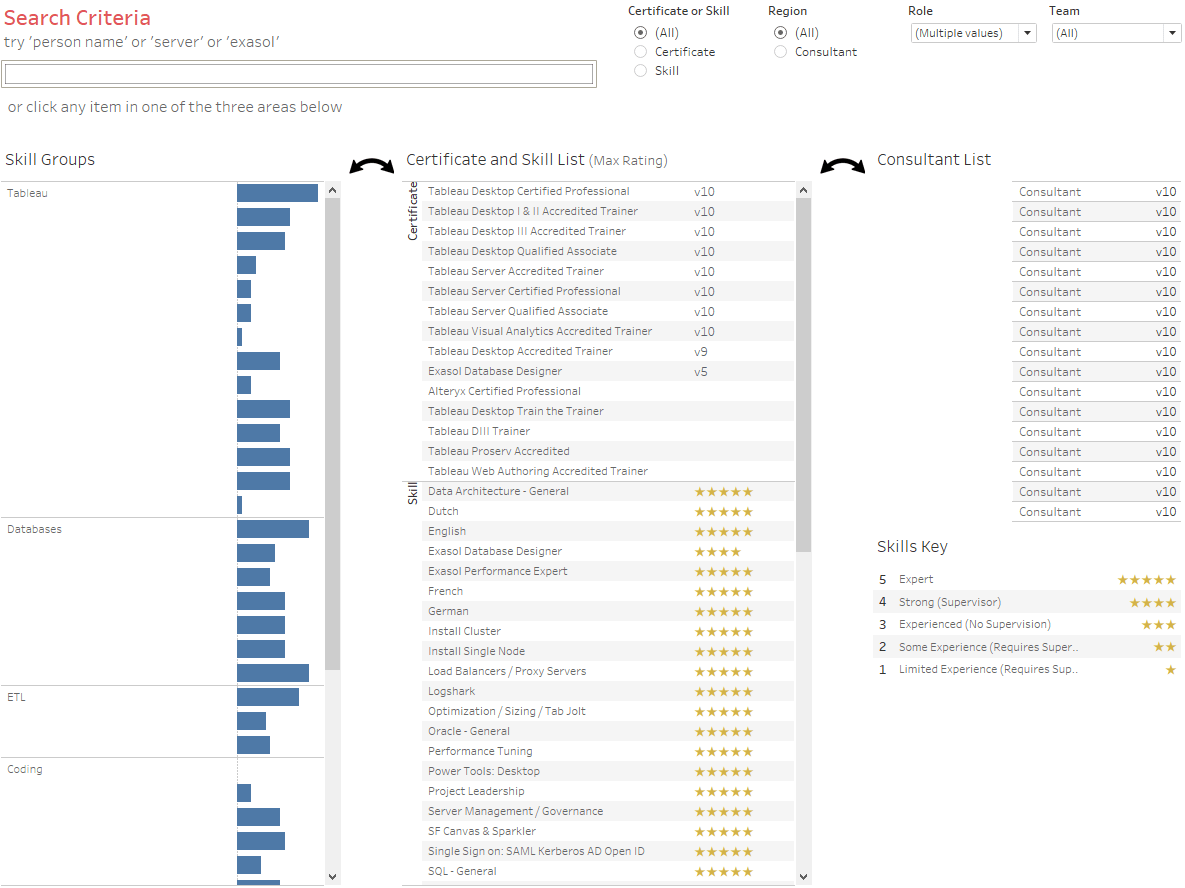The height and width of the screenshot is (888, 1185).
Task: Choose Consultant under the Region filter
Action: click(x=780, y=51)
